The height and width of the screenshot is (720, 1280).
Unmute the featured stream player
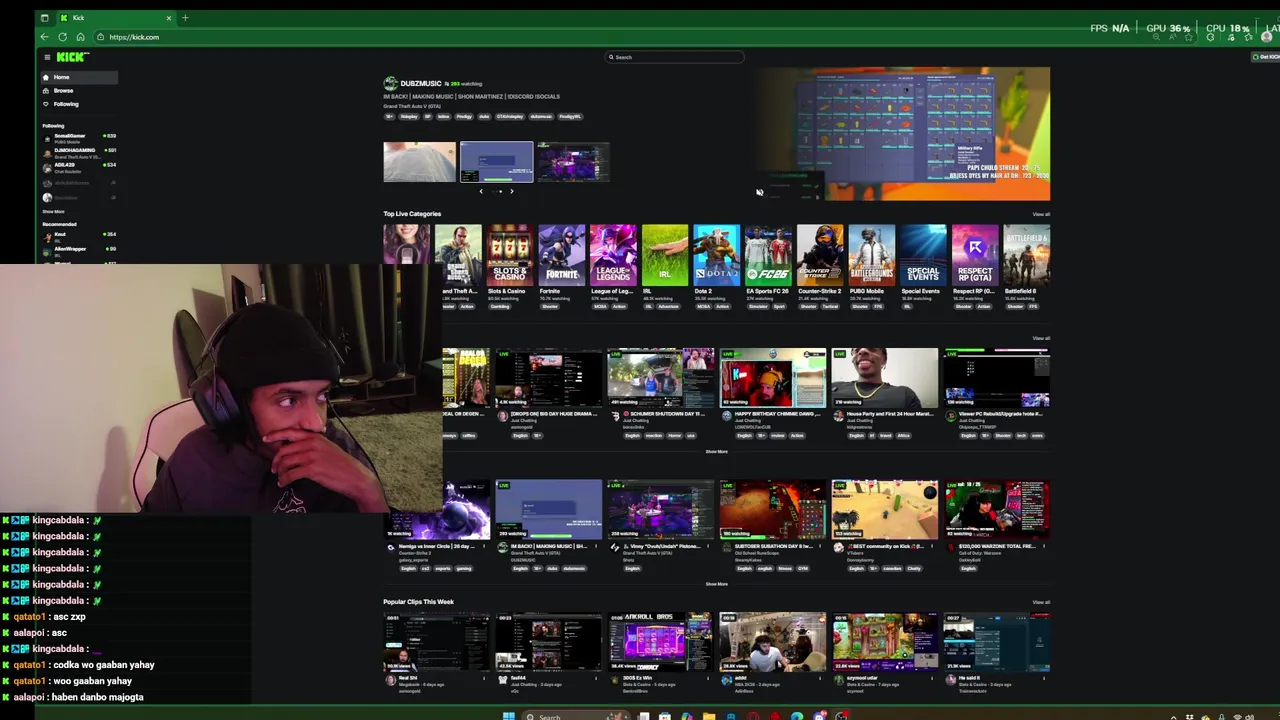click(x=760, y=192)
